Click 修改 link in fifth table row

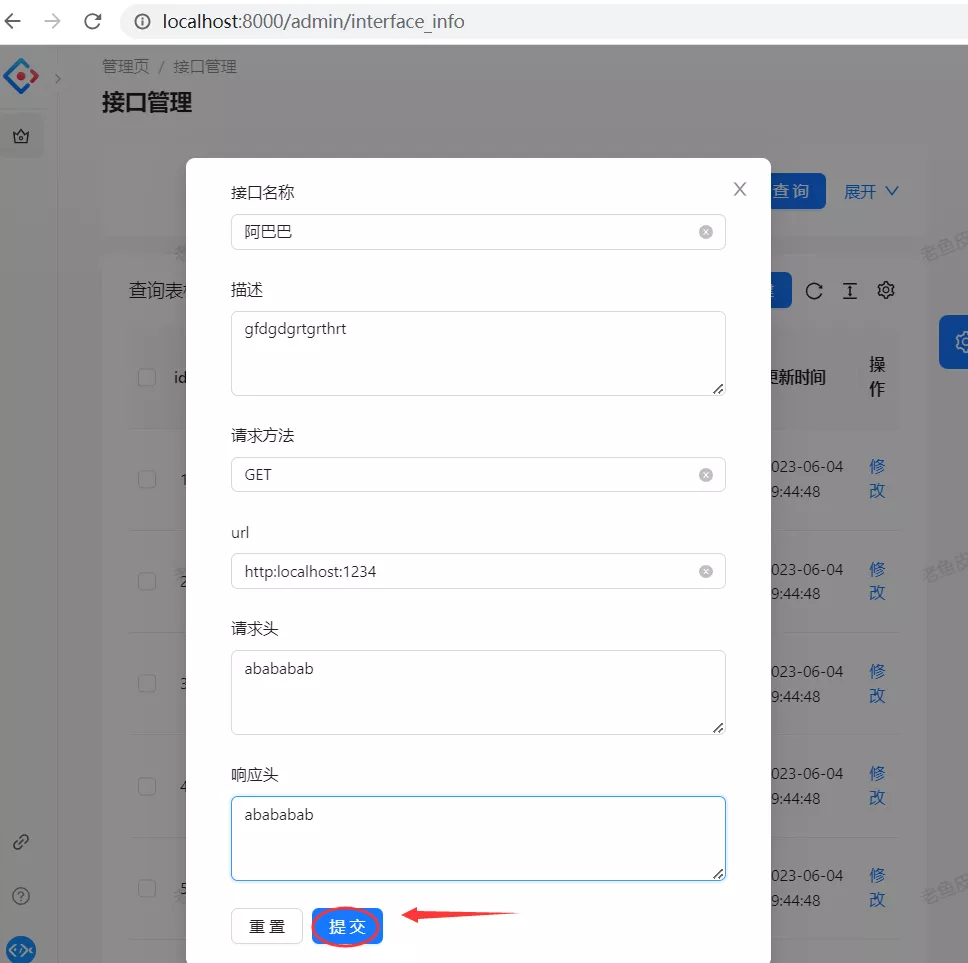pos(877,888)
